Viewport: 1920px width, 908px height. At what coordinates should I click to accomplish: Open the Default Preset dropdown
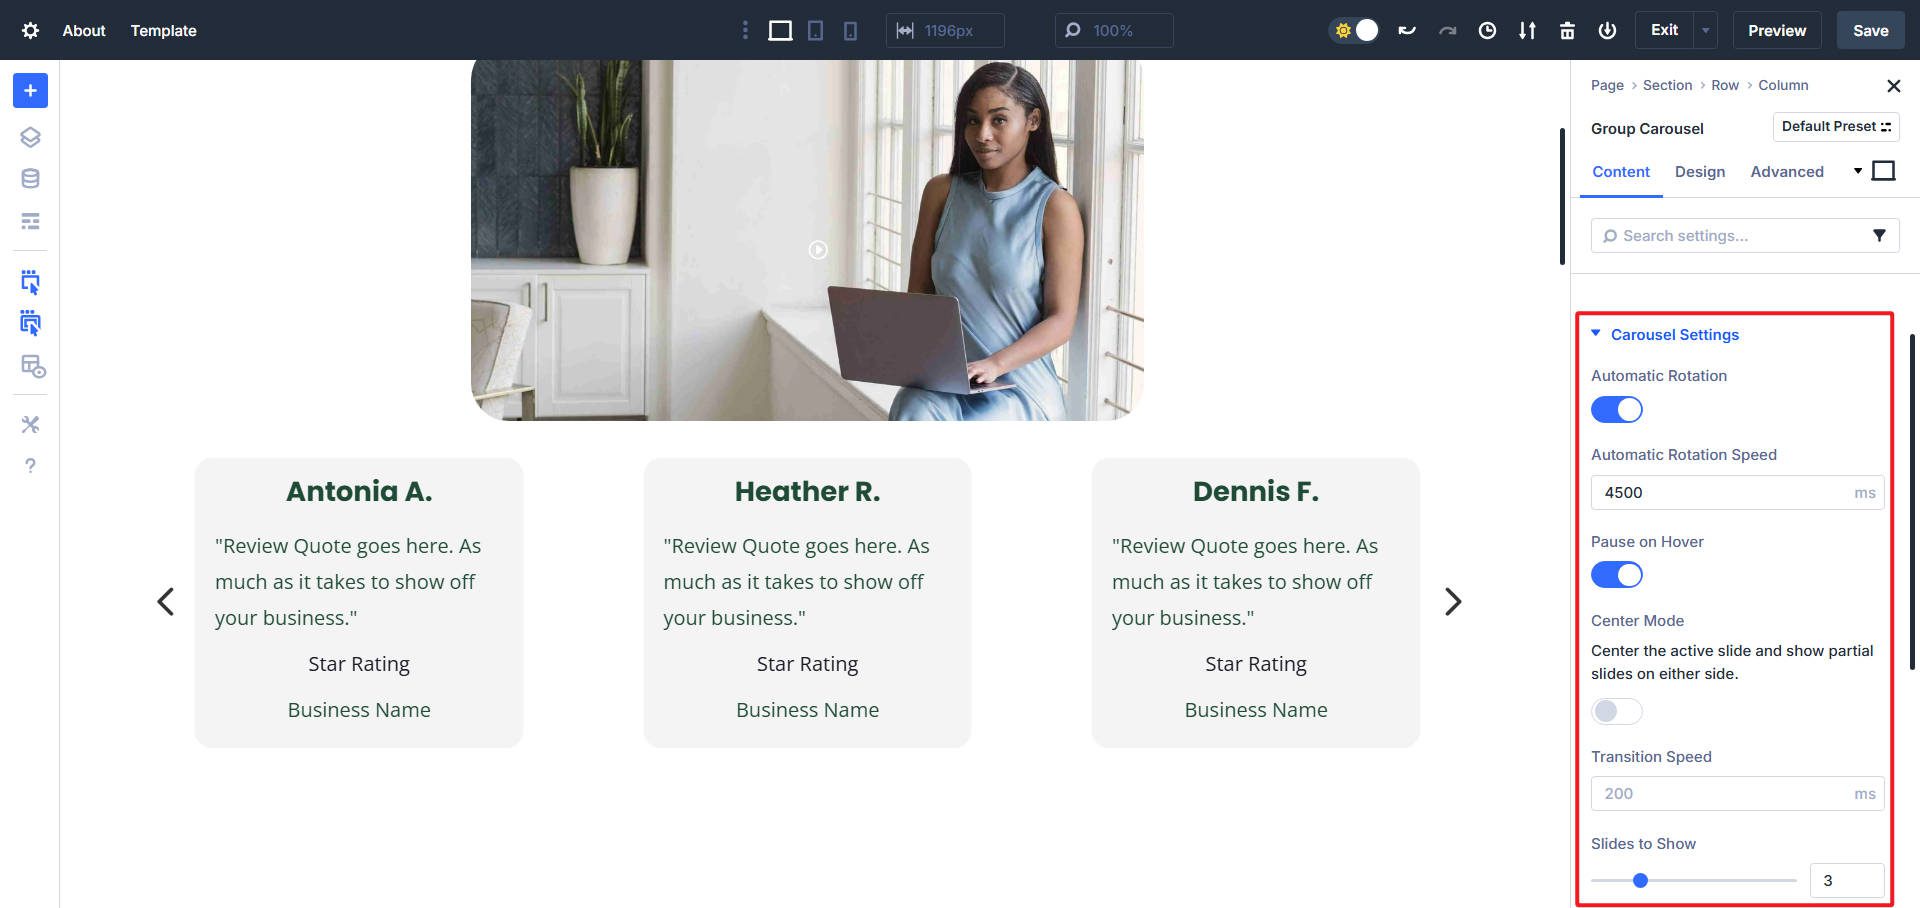[x=1835, y=127]
